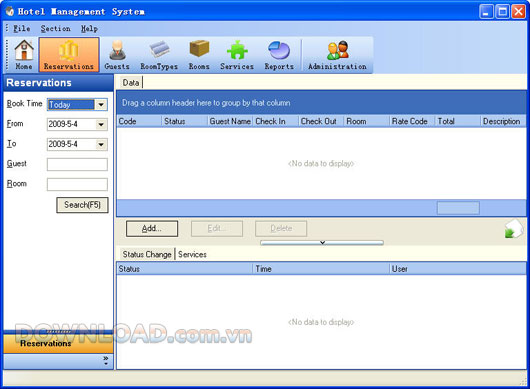This screenshot has height=389, width=530.
Task: Minimize the Hotel Management System window
Action: coord(486,12)
